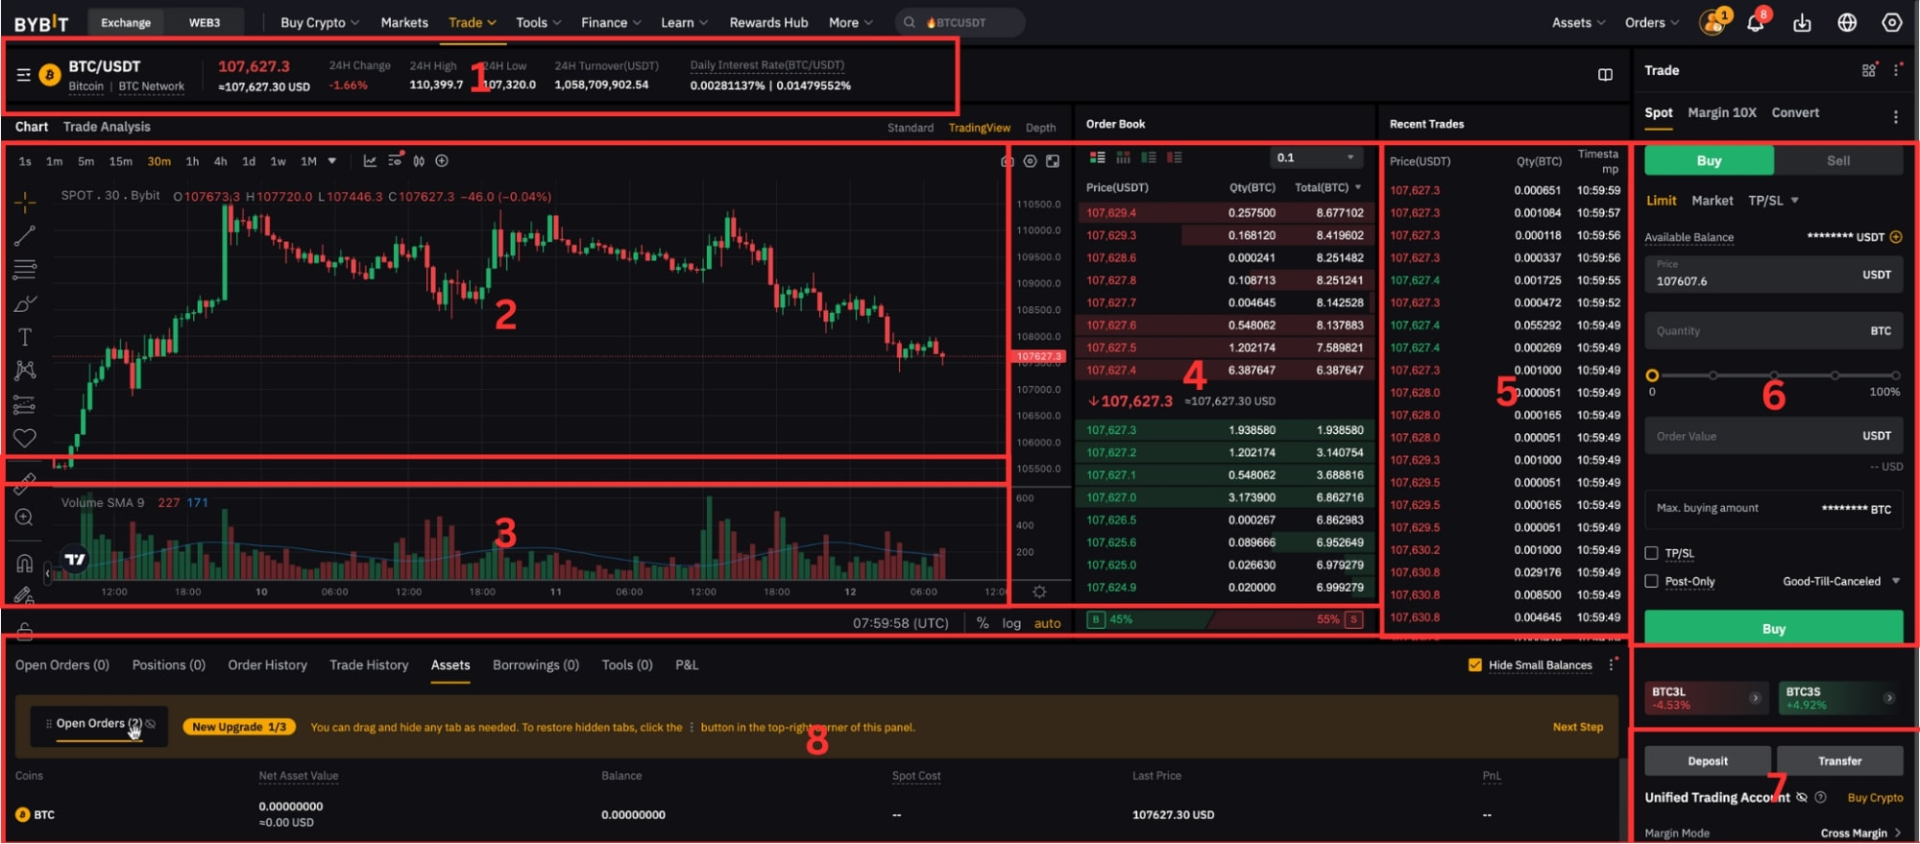Screen dimensions: 1920x844
Task: Click the heart favorites icon in chart toolbar
Action: click(x=25, y=438)
